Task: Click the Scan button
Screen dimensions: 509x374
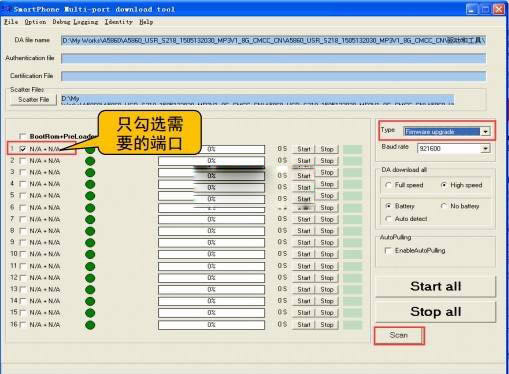Action: (399, 335)
